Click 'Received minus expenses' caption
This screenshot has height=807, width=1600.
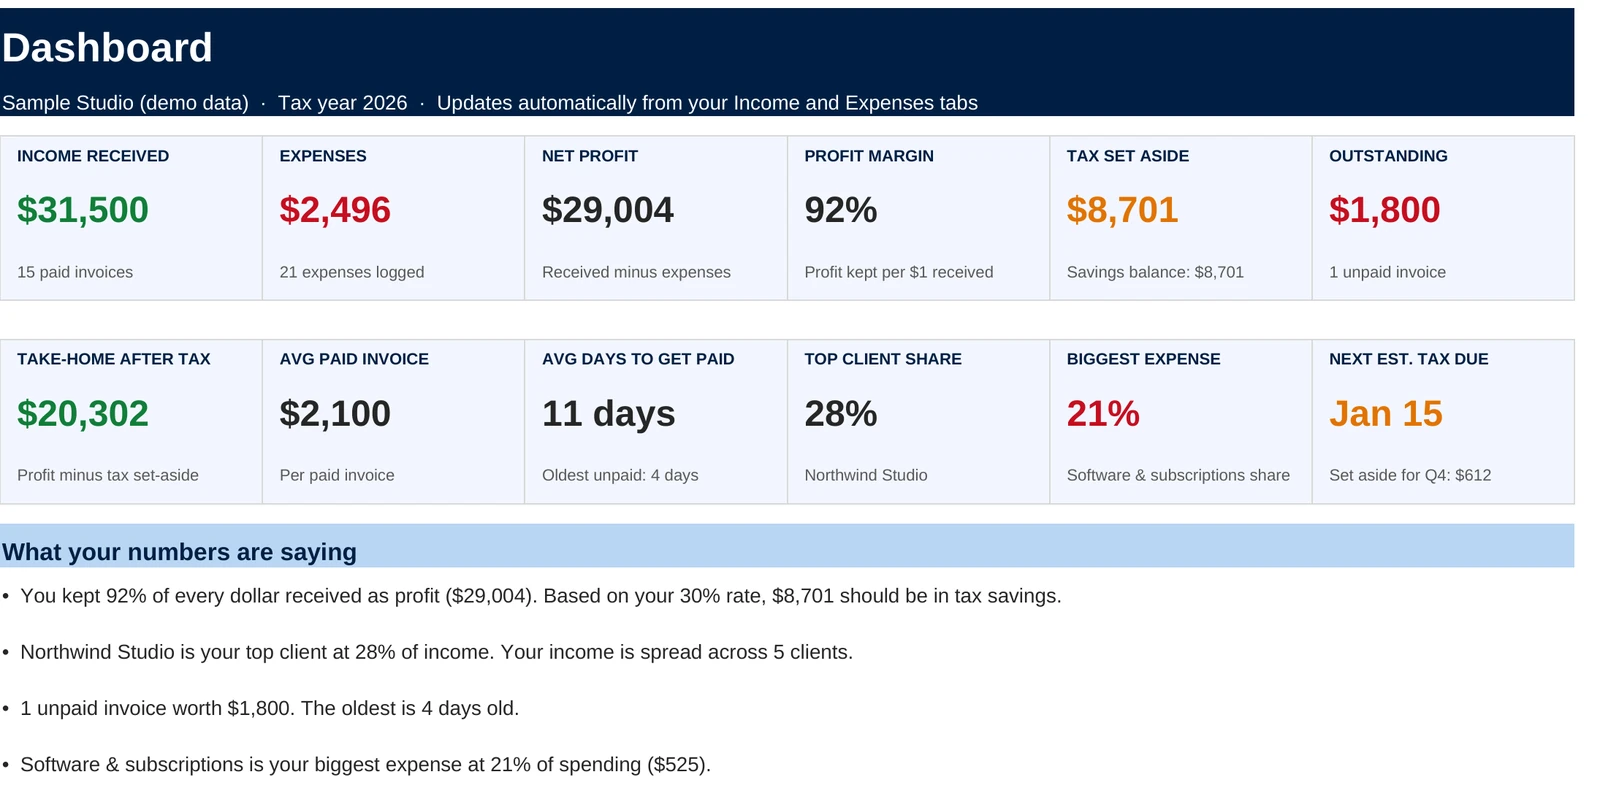(636, 272)
